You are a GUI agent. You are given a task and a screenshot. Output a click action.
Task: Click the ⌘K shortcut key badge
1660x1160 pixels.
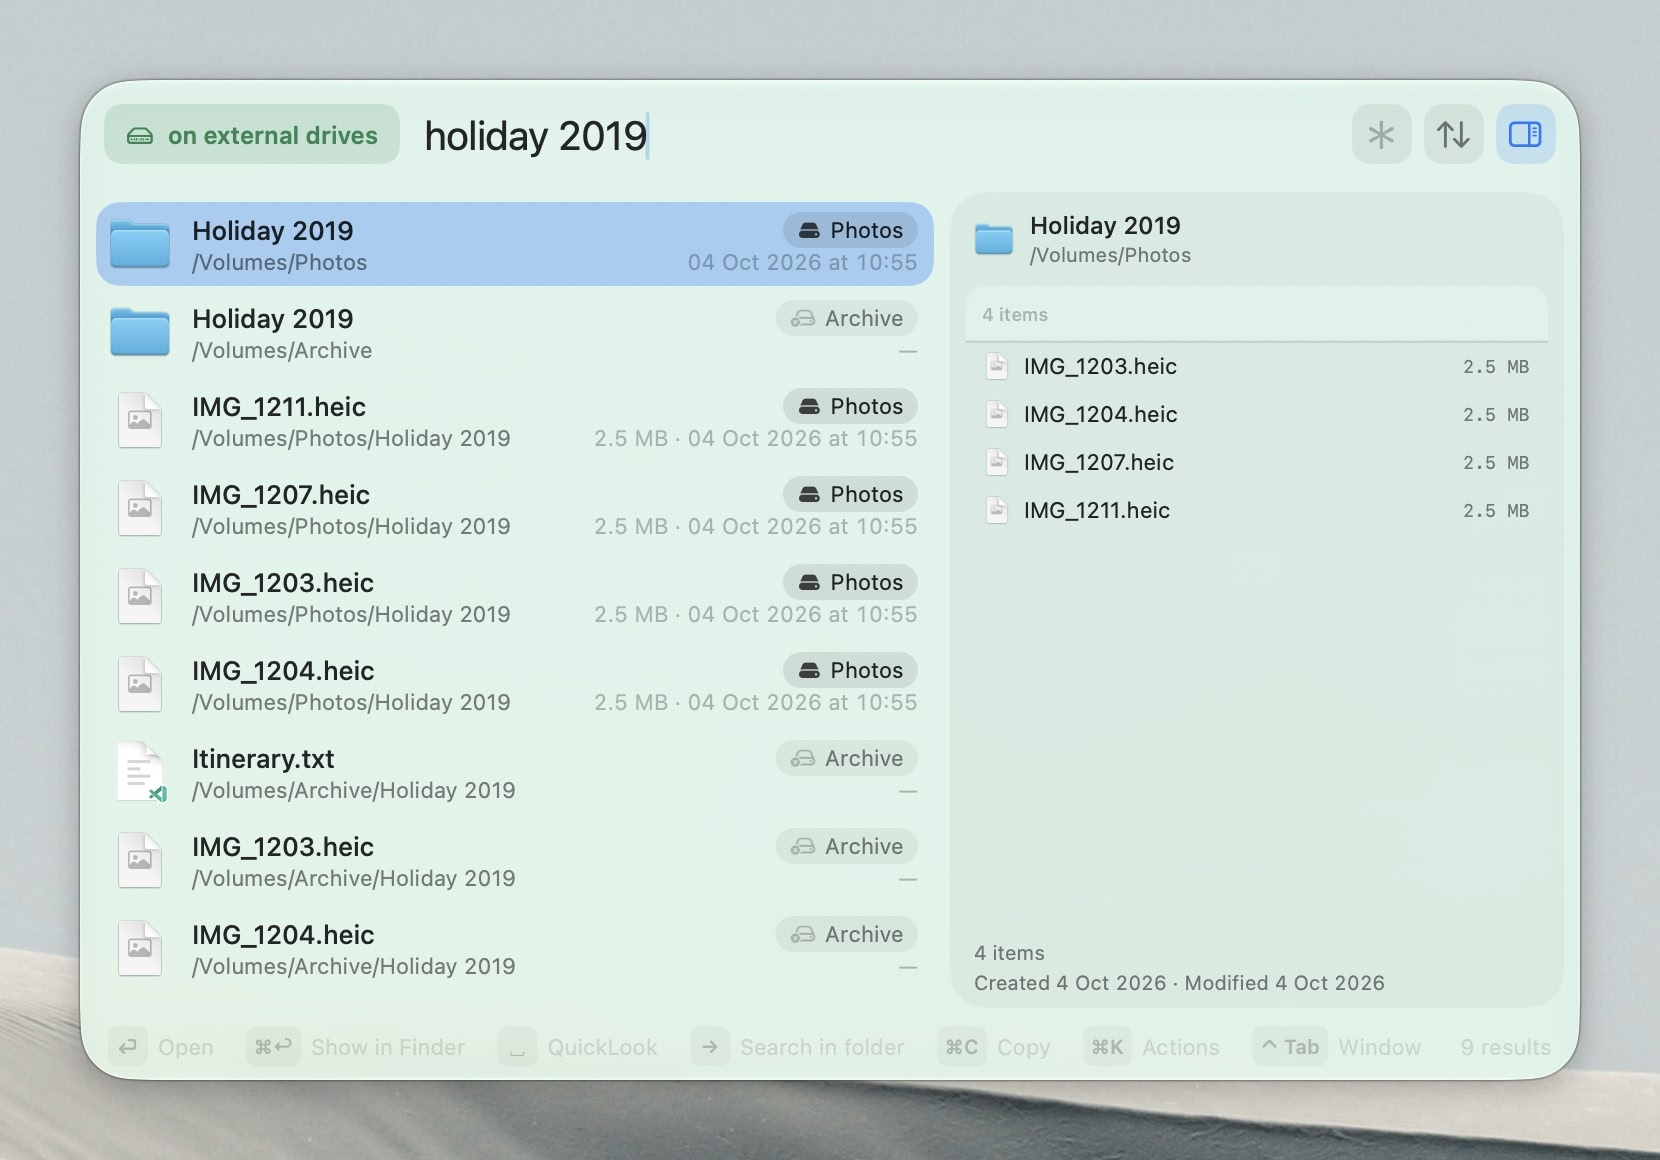point(1108,1047)
